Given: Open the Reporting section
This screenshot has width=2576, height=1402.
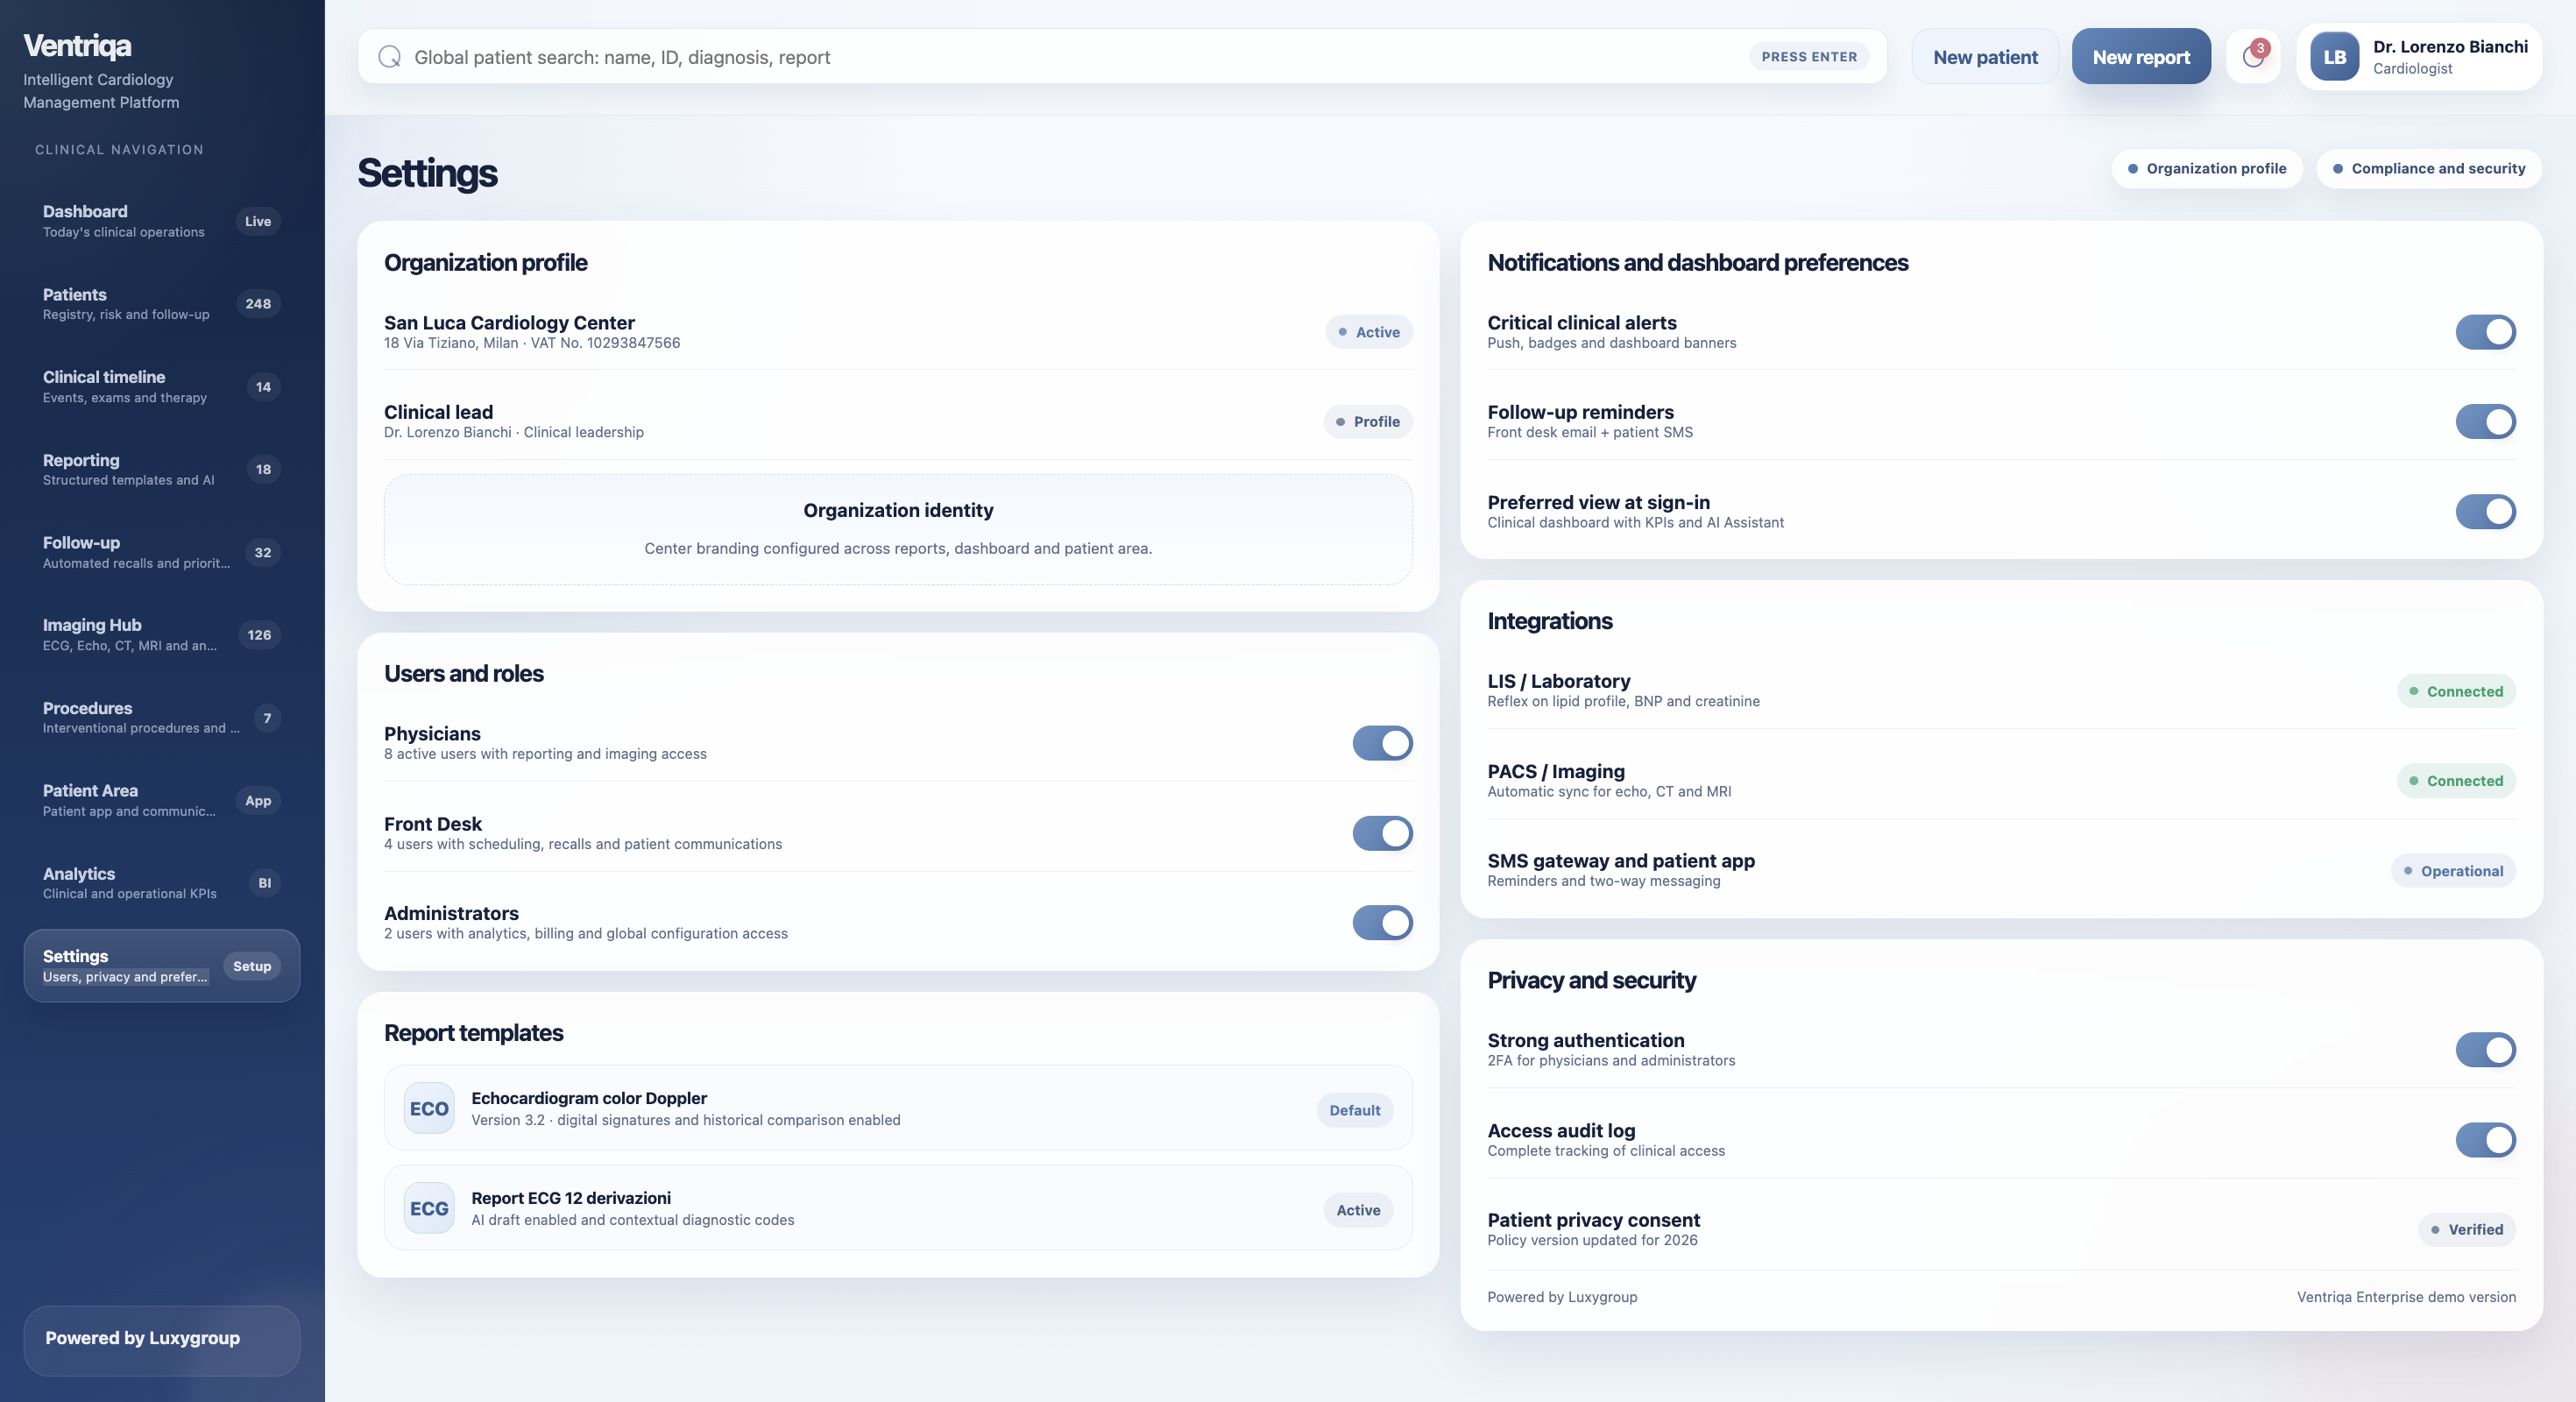Looking at the screenshot, I should click(161, 469).
